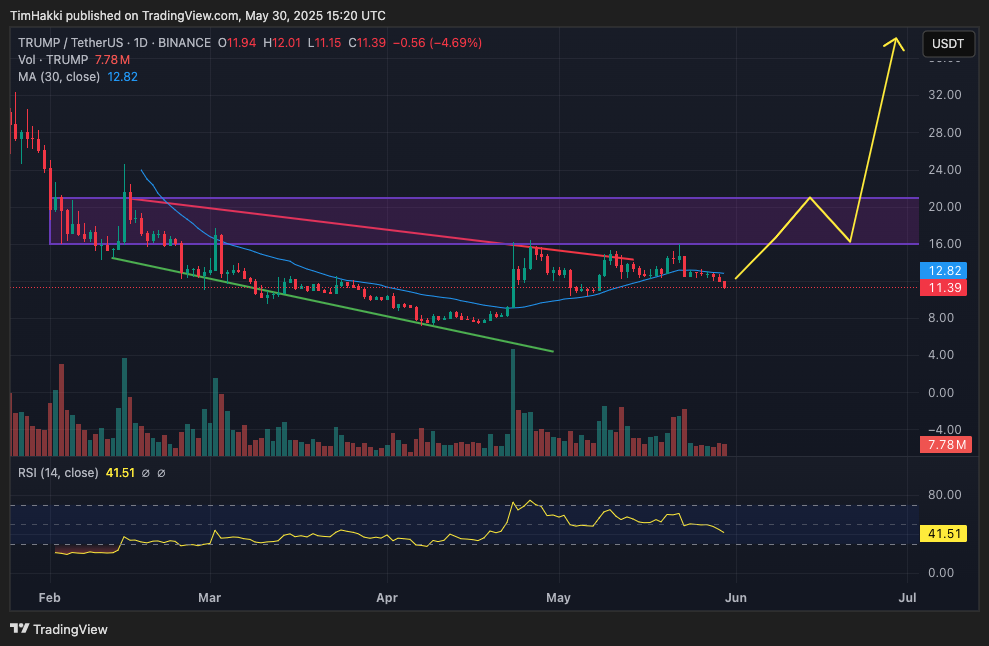Click the TRUMP / TetherUS symbol title
Screen dimensions: 989x646
click(x=71, y=43)
